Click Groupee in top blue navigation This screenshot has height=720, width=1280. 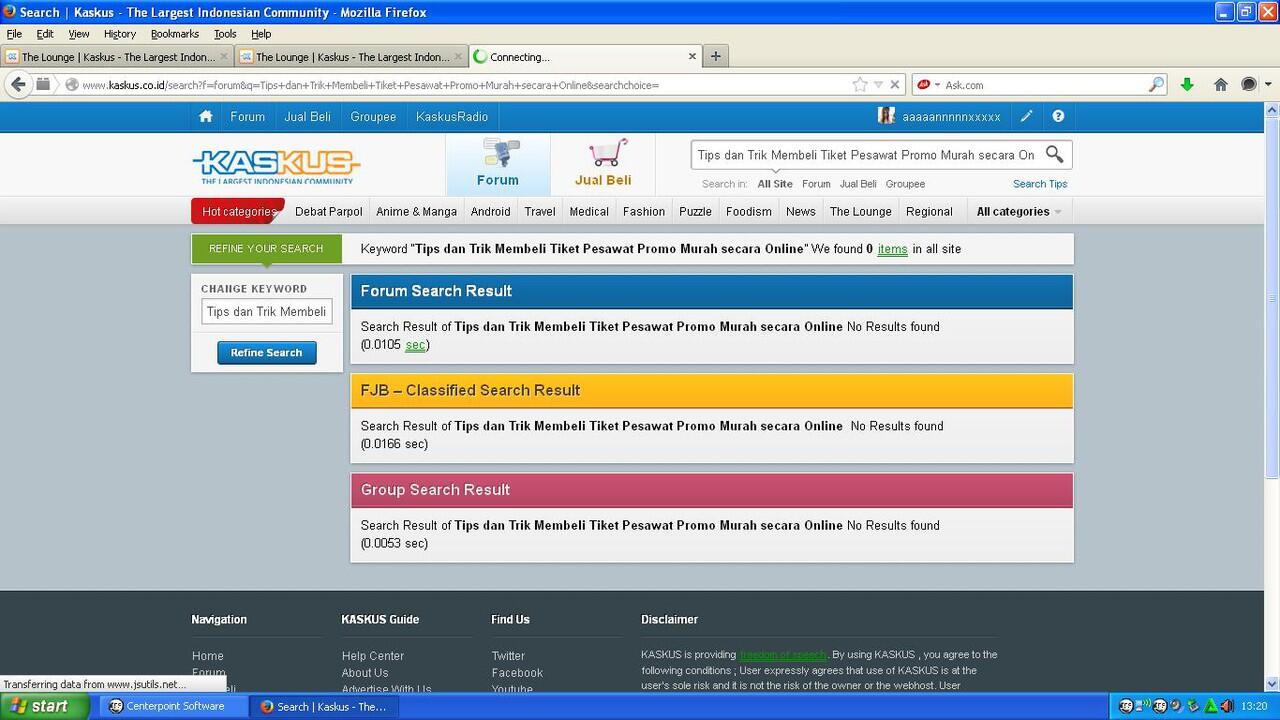click(373, 117)
